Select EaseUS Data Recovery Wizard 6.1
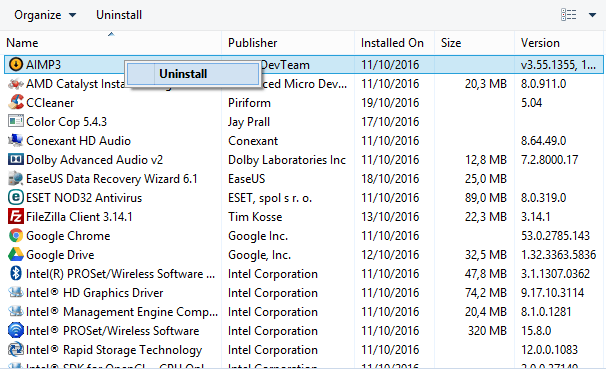 click(112, 179)
